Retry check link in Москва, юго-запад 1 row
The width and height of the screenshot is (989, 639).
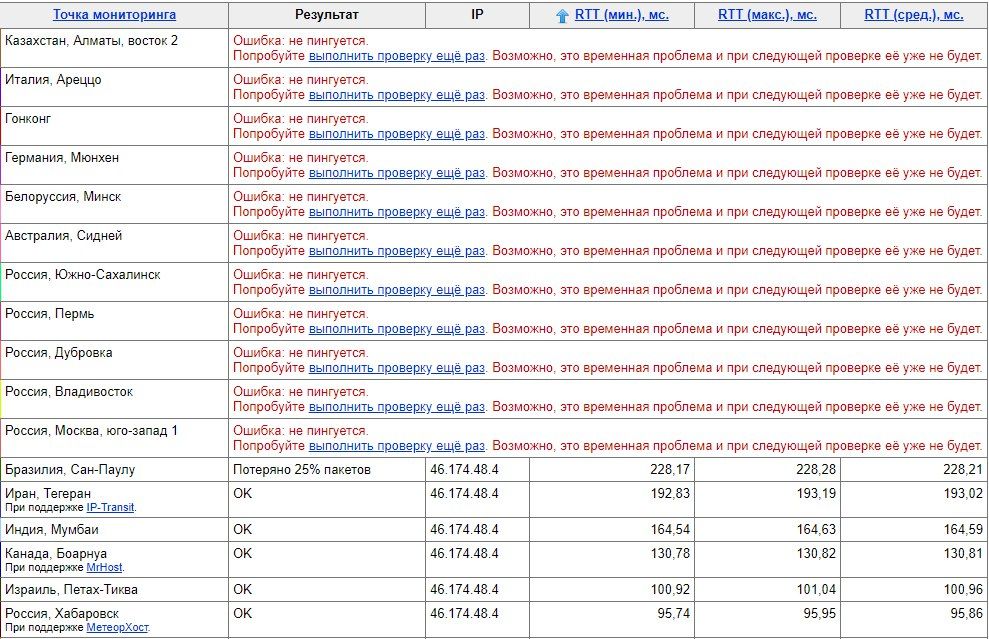(397, 446)
